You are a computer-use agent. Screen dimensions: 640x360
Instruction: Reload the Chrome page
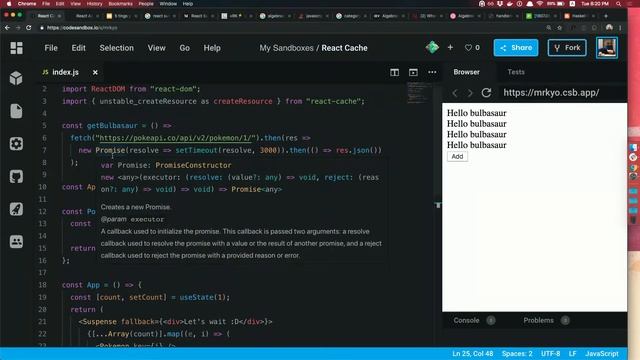(x=29, y=27)
